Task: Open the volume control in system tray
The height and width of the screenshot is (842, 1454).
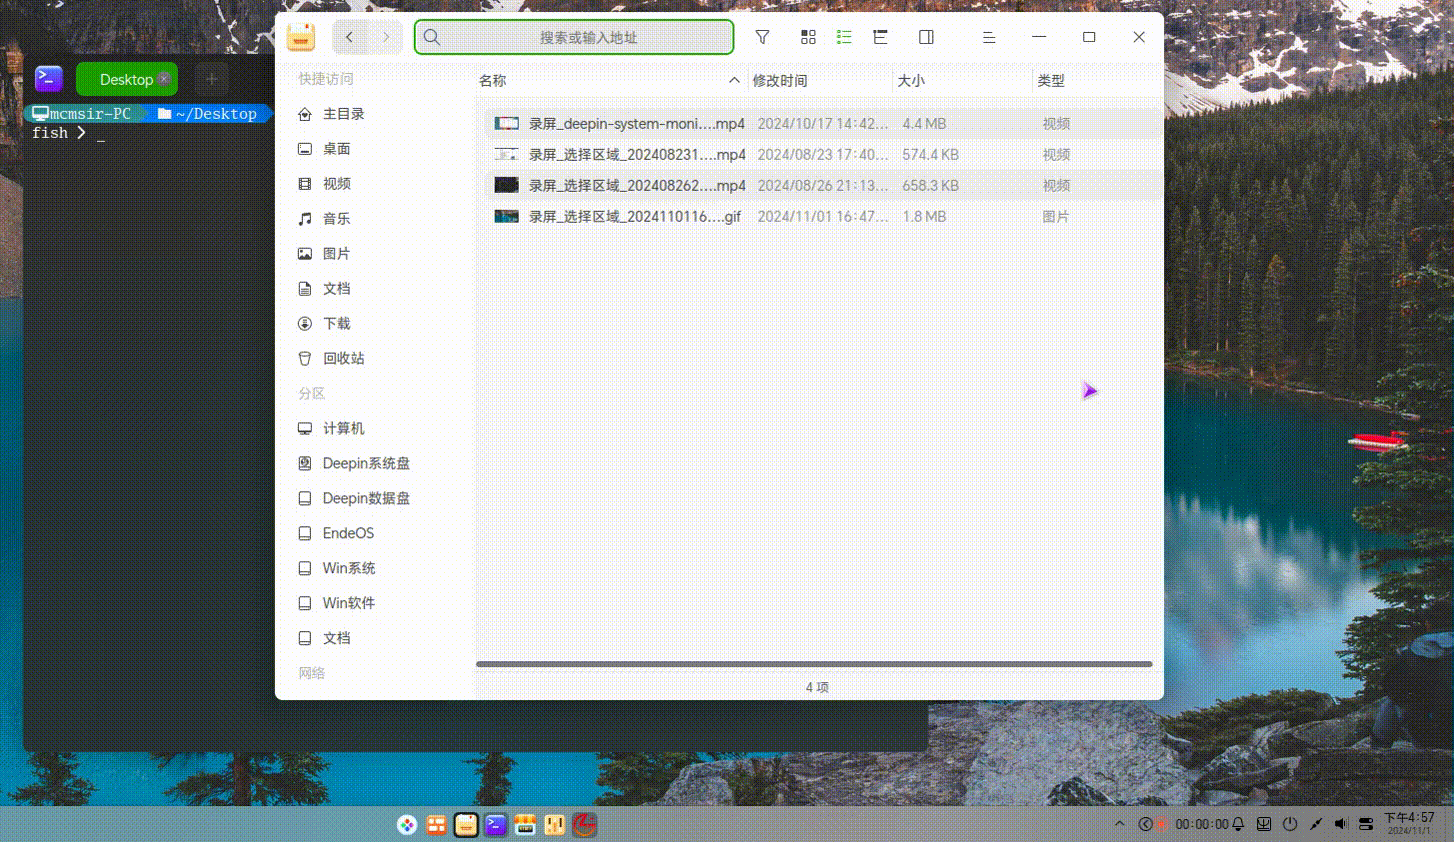Action: 1341,824
